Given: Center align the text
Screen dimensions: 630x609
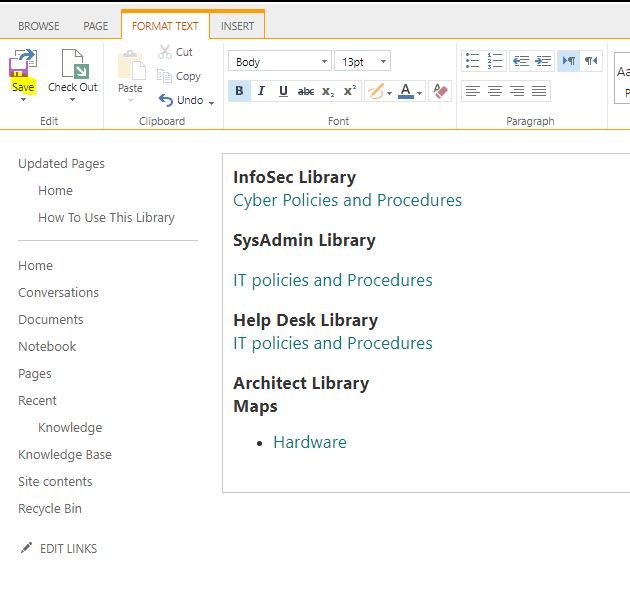Looking at the screenshot, I should [x=495, y=91].
